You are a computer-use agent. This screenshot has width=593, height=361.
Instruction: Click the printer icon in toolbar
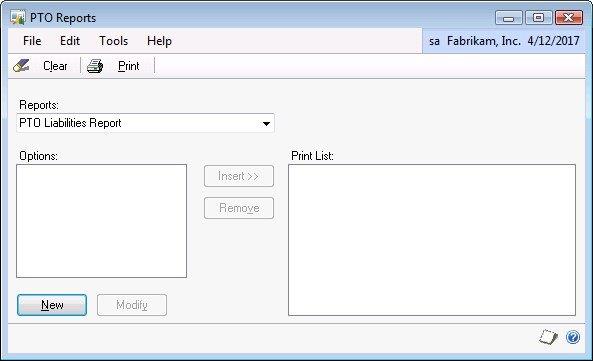[x=95, y=66]
